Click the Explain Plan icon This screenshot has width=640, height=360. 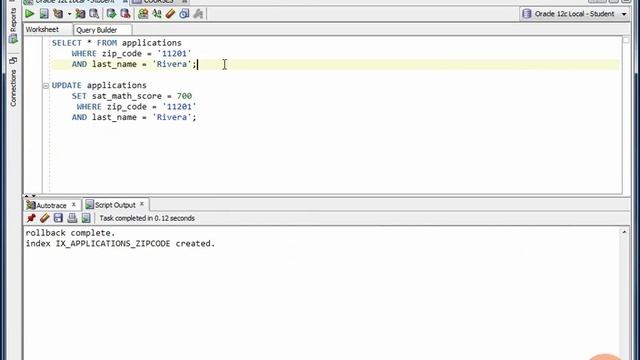58,14
